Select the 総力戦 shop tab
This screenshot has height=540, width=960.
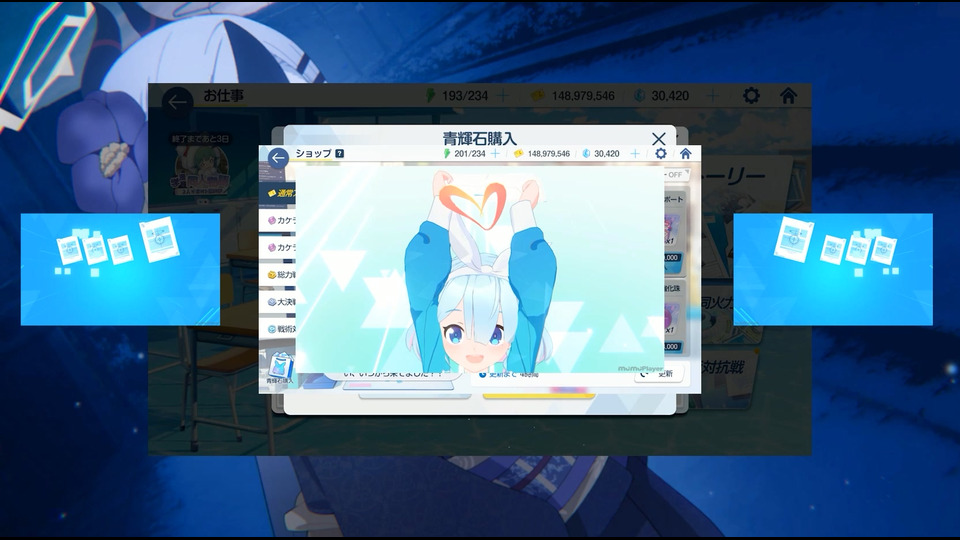click(x=278, y=275)
